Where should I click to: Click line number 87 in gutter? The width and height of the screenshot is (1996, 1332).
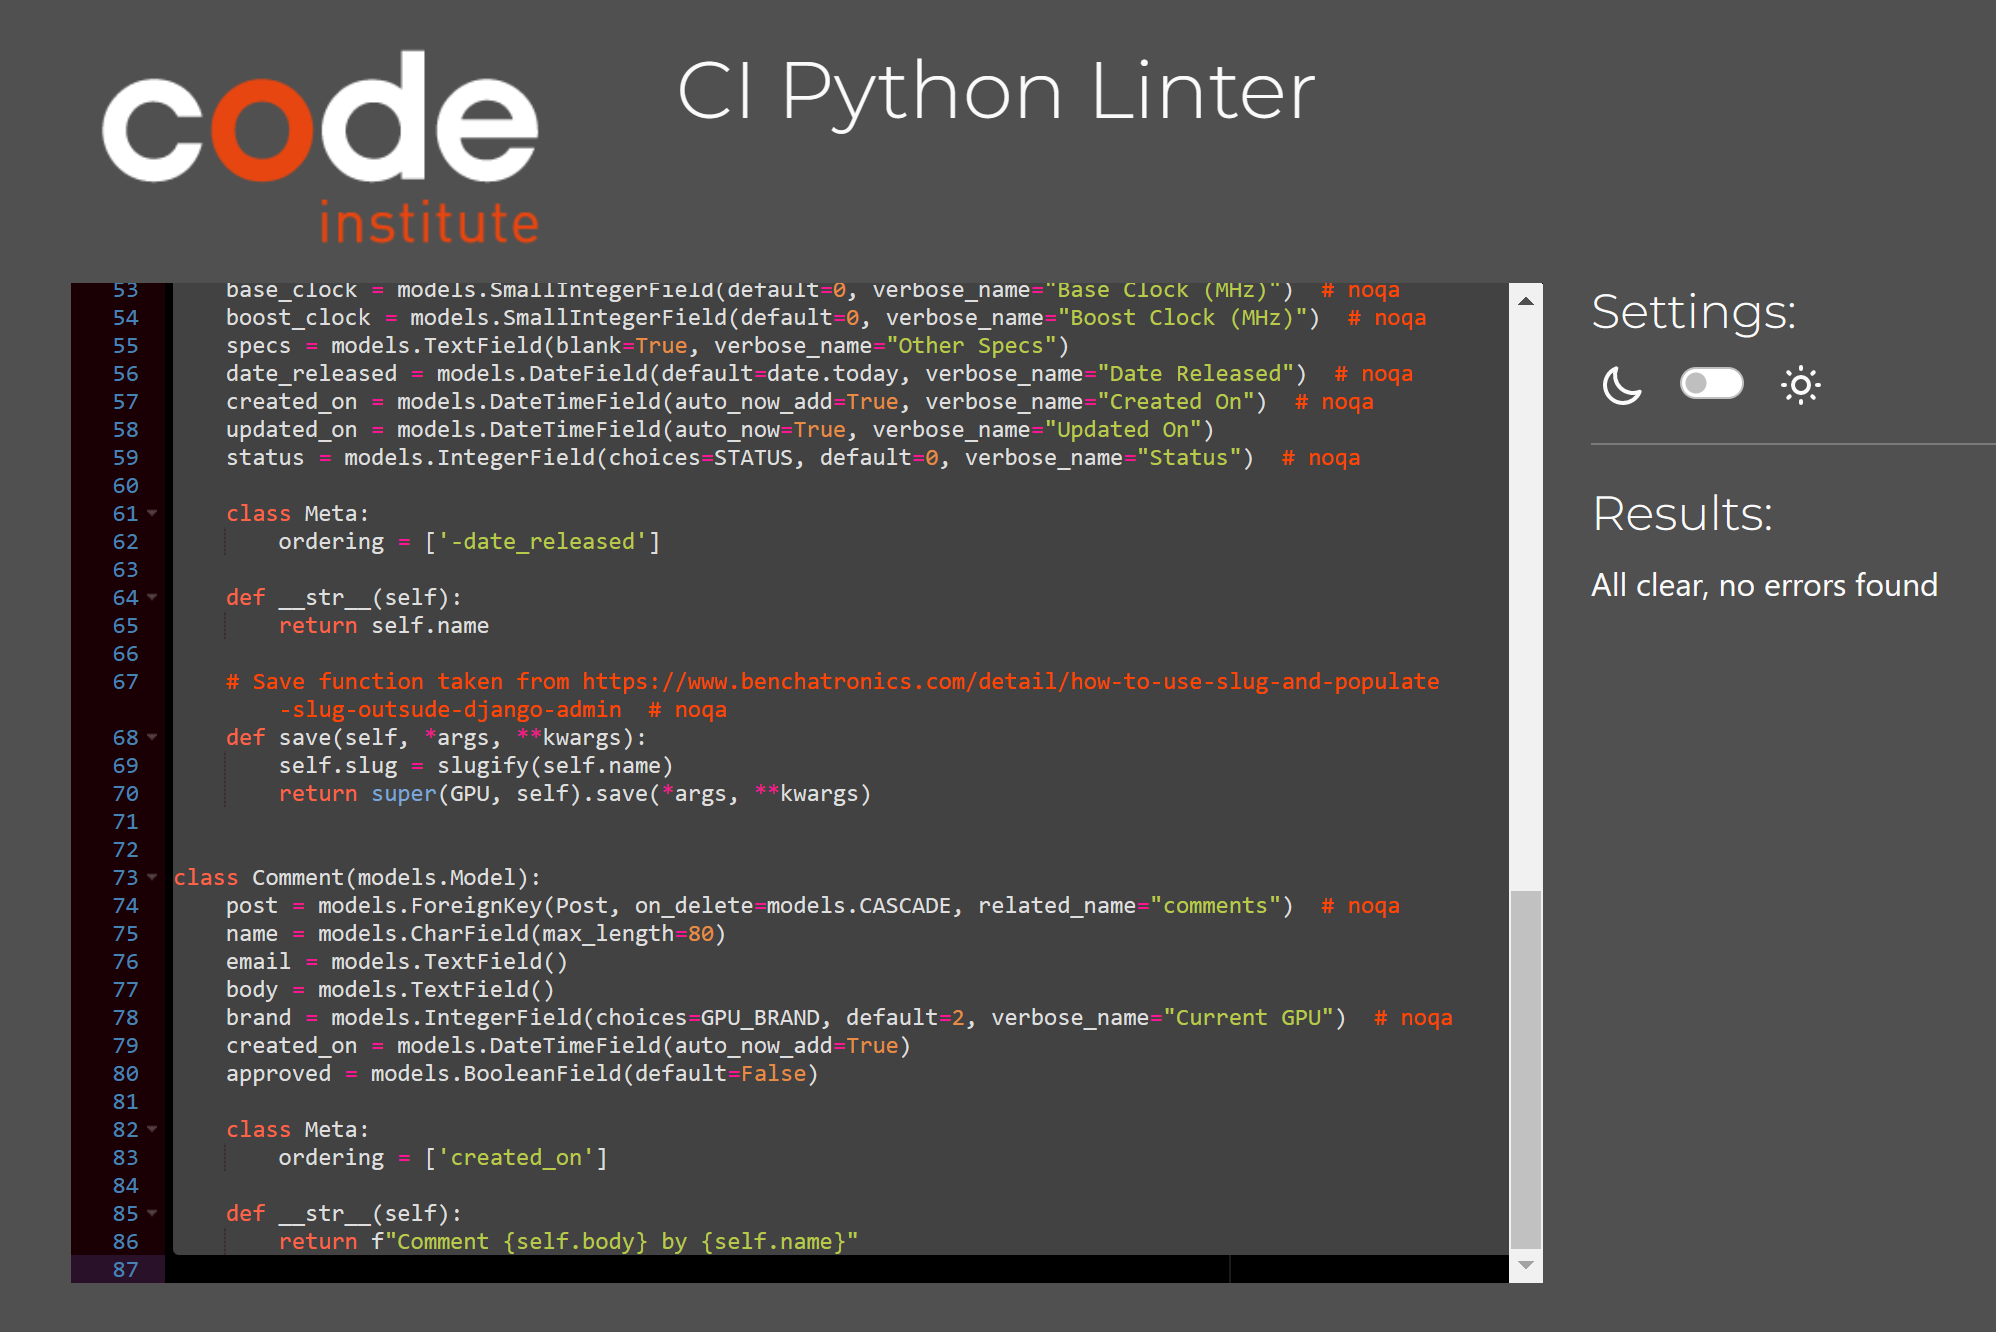pyautogui.click(x=125, y=1269)
